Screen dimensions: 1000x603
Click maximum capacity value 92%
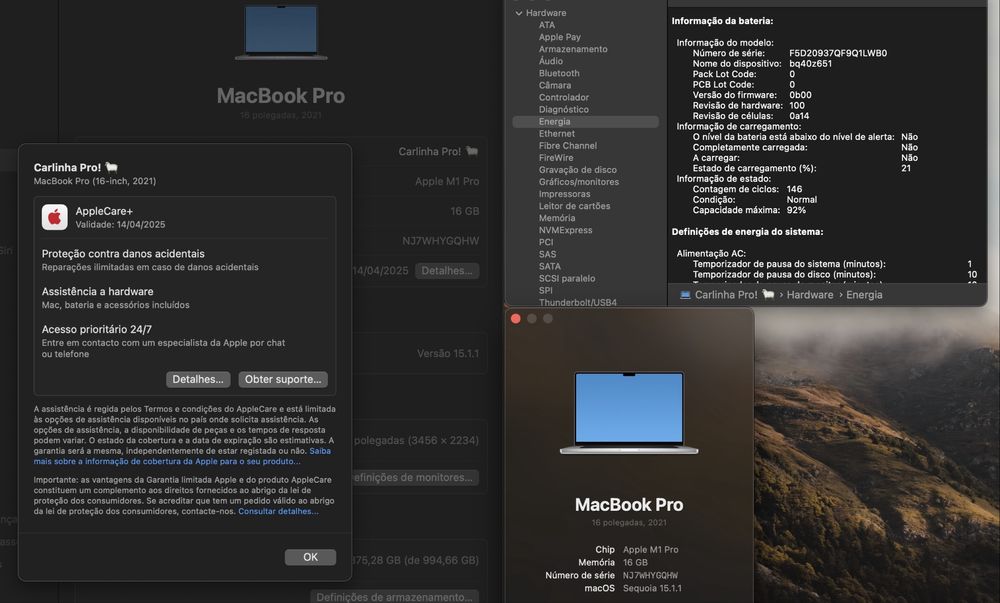pos(796,210)
